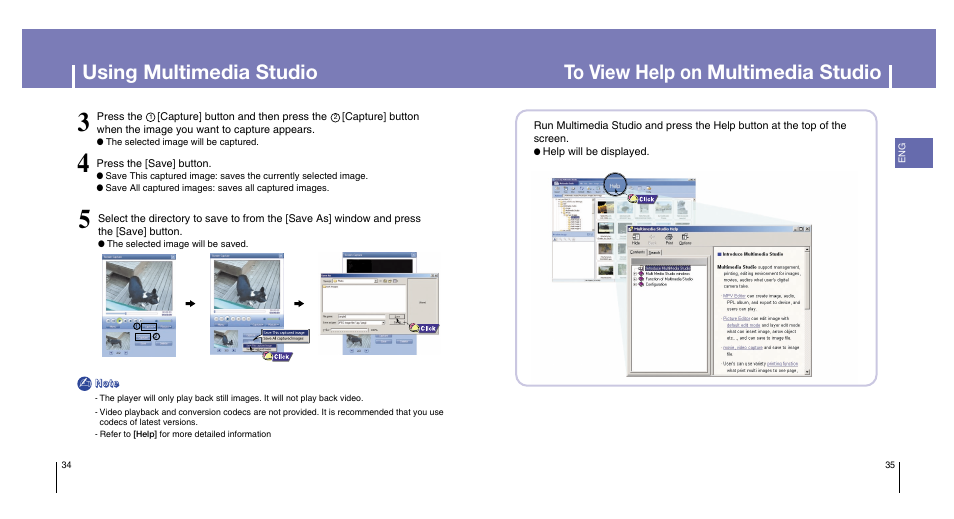954x519 pixels.
Task: Close the Save As dialog
Action: [436, 276]
